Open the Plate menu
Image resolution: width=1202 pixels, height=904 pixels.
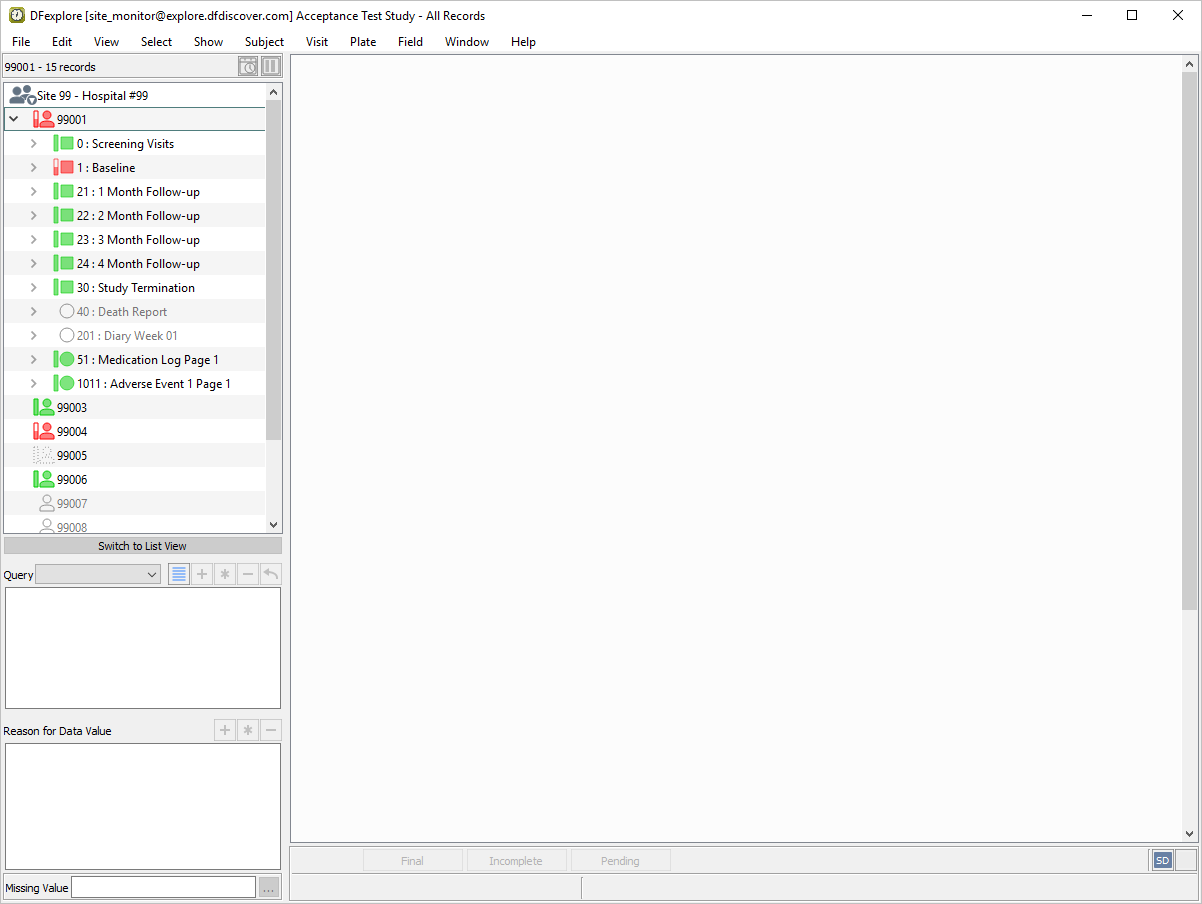pos(363,42)
